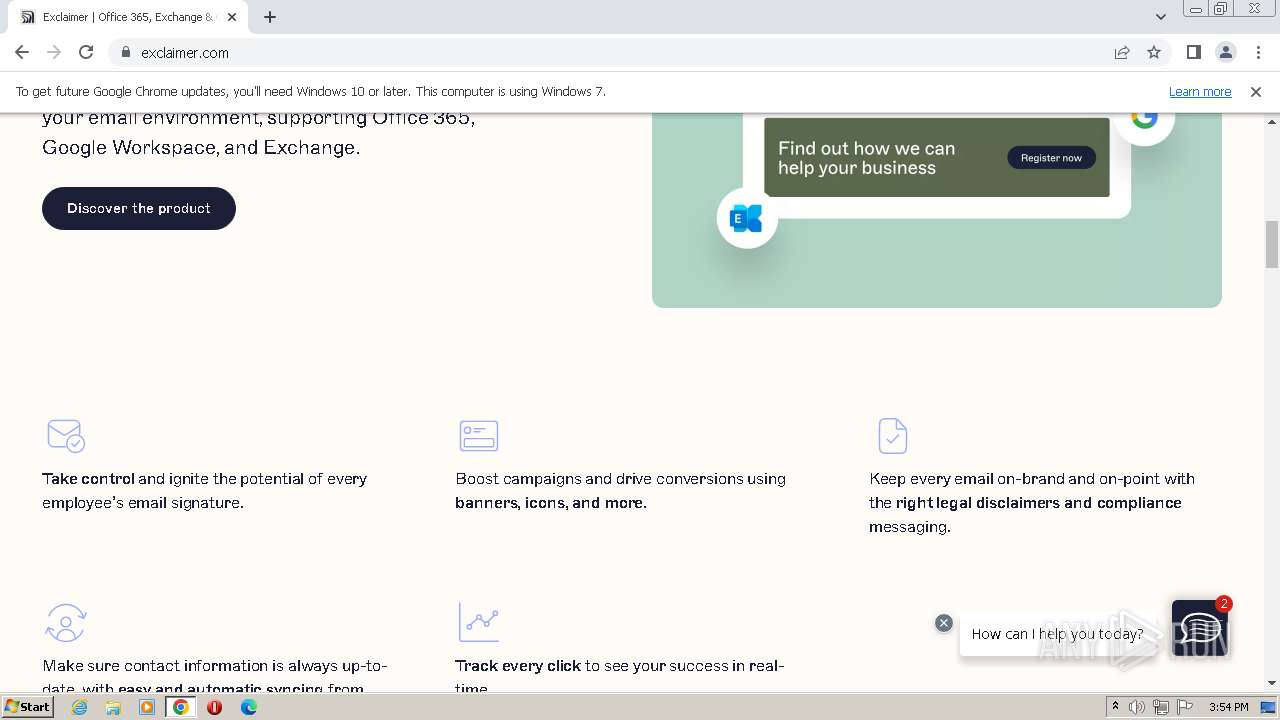
Task: View site security lock info
Action: click(125, 52)
